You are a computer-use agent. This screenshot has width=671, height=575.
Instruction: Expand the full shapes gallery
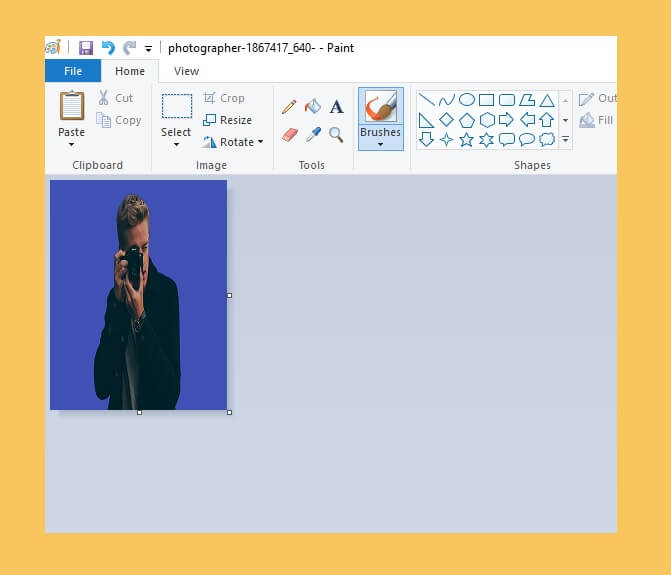point(565,139)
